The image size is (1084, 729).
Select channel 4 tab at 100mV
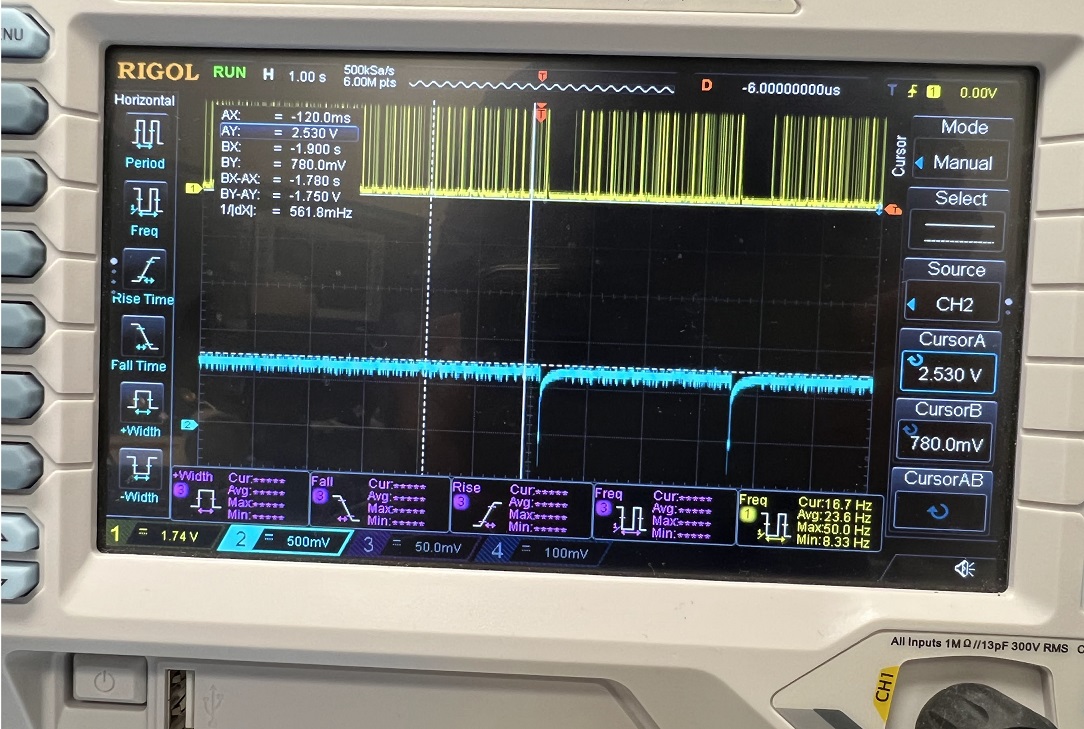pyautogui.click(x=545, y=550)
